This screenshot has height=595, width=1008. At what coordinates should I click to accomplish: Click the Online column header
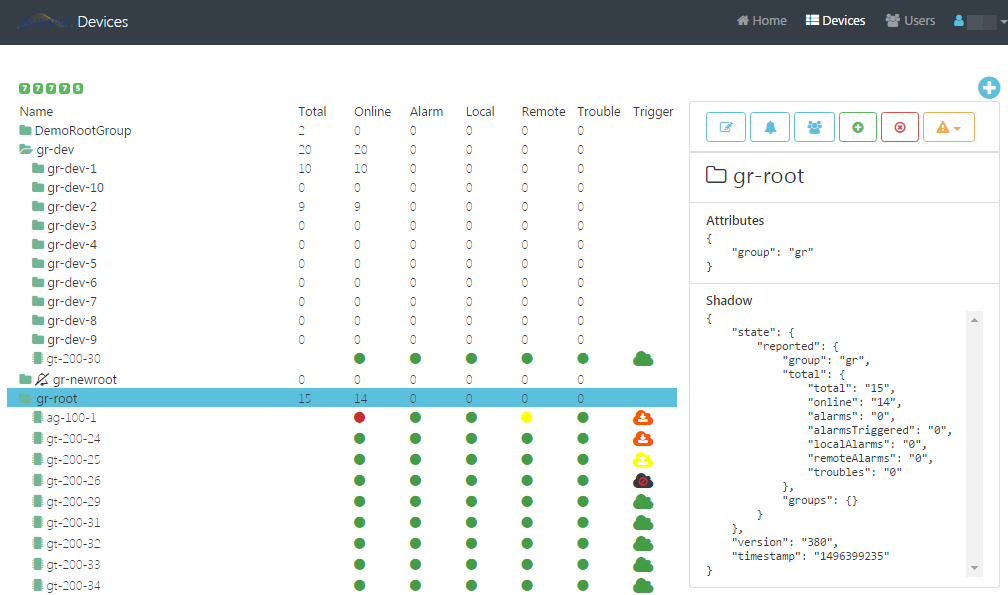pos(372,111)
